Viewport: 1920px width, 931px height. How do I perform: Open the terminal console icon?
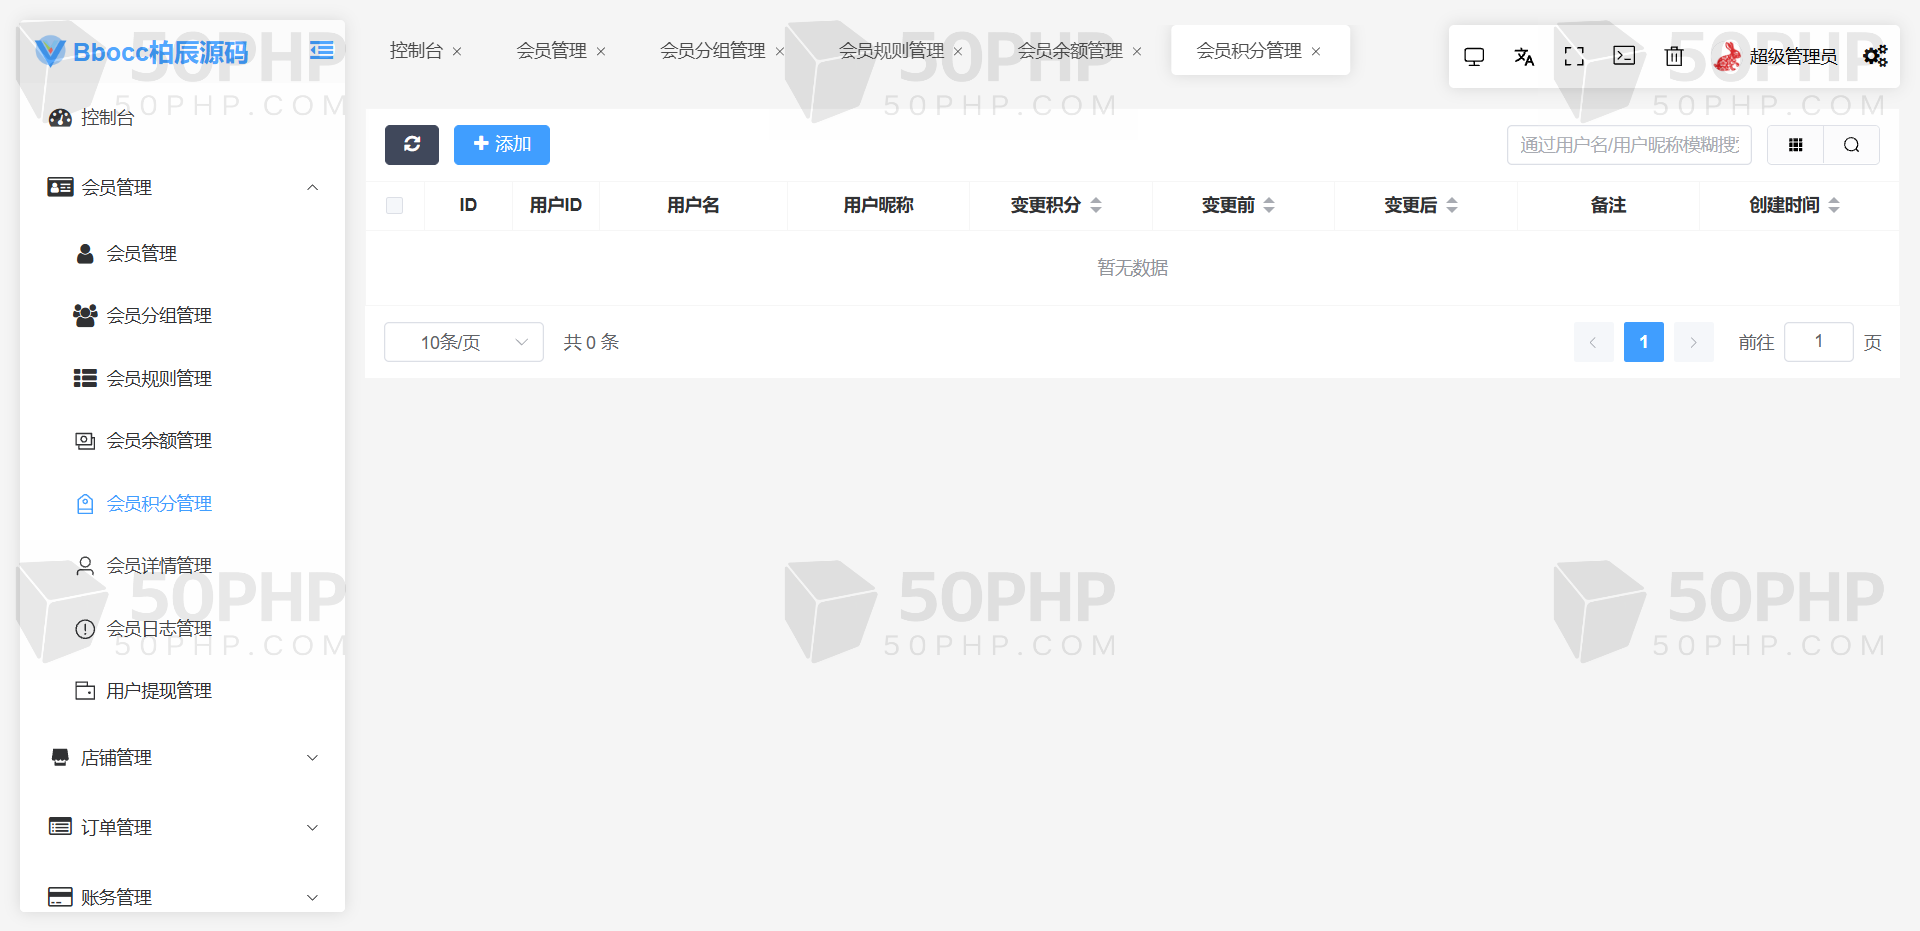tap(1624, 56)
